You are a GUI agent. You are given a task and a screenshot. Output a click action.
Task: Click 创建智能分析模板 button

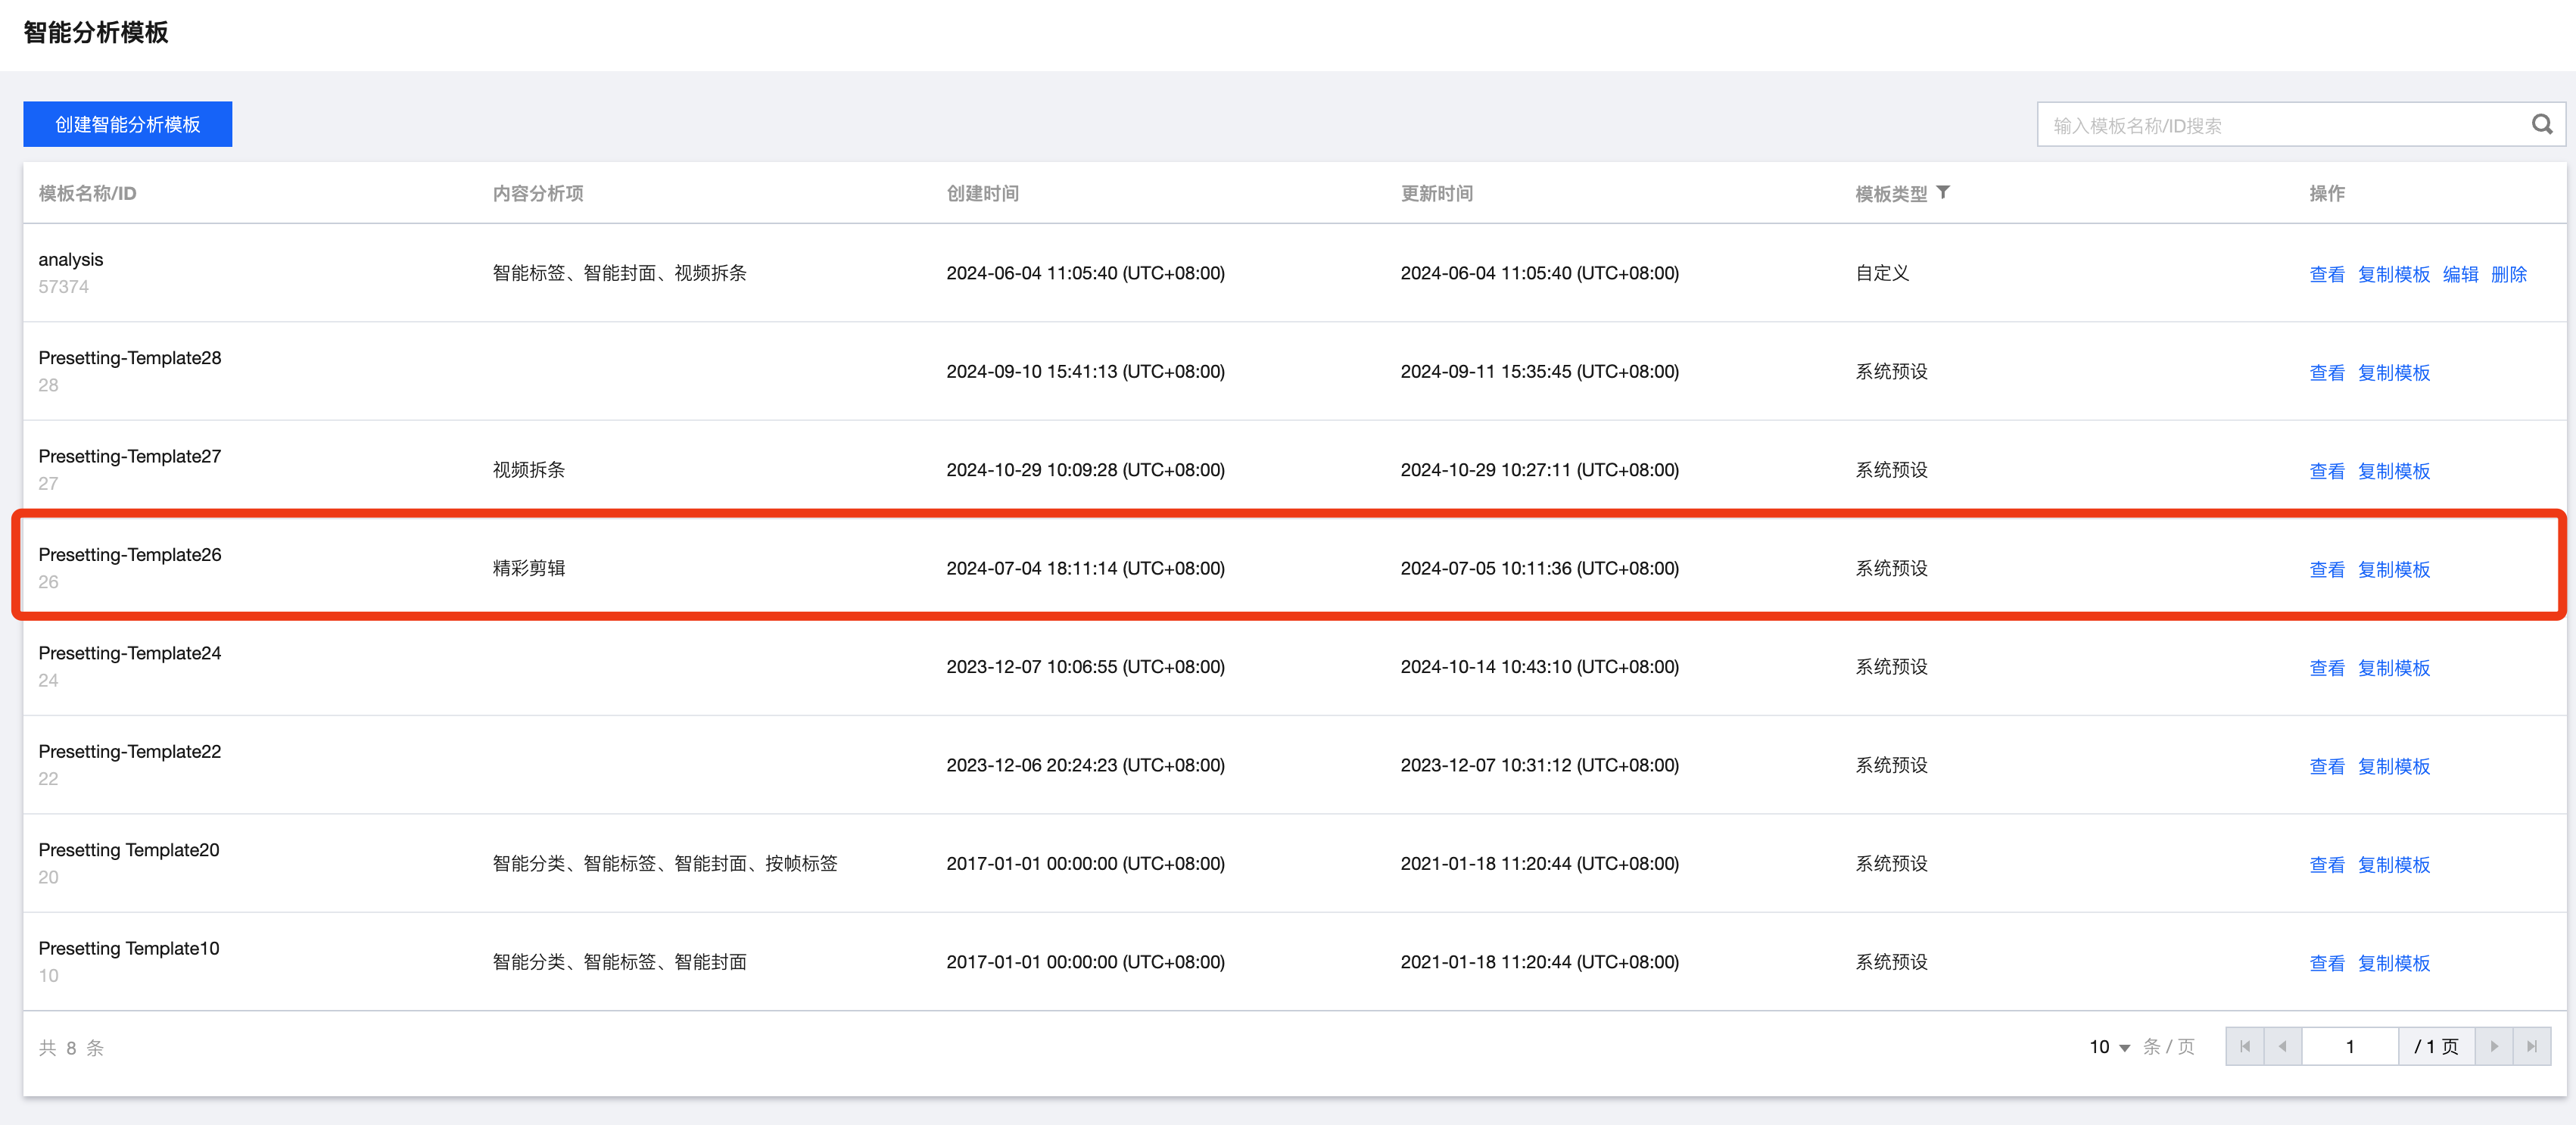[x=128, y=124]
